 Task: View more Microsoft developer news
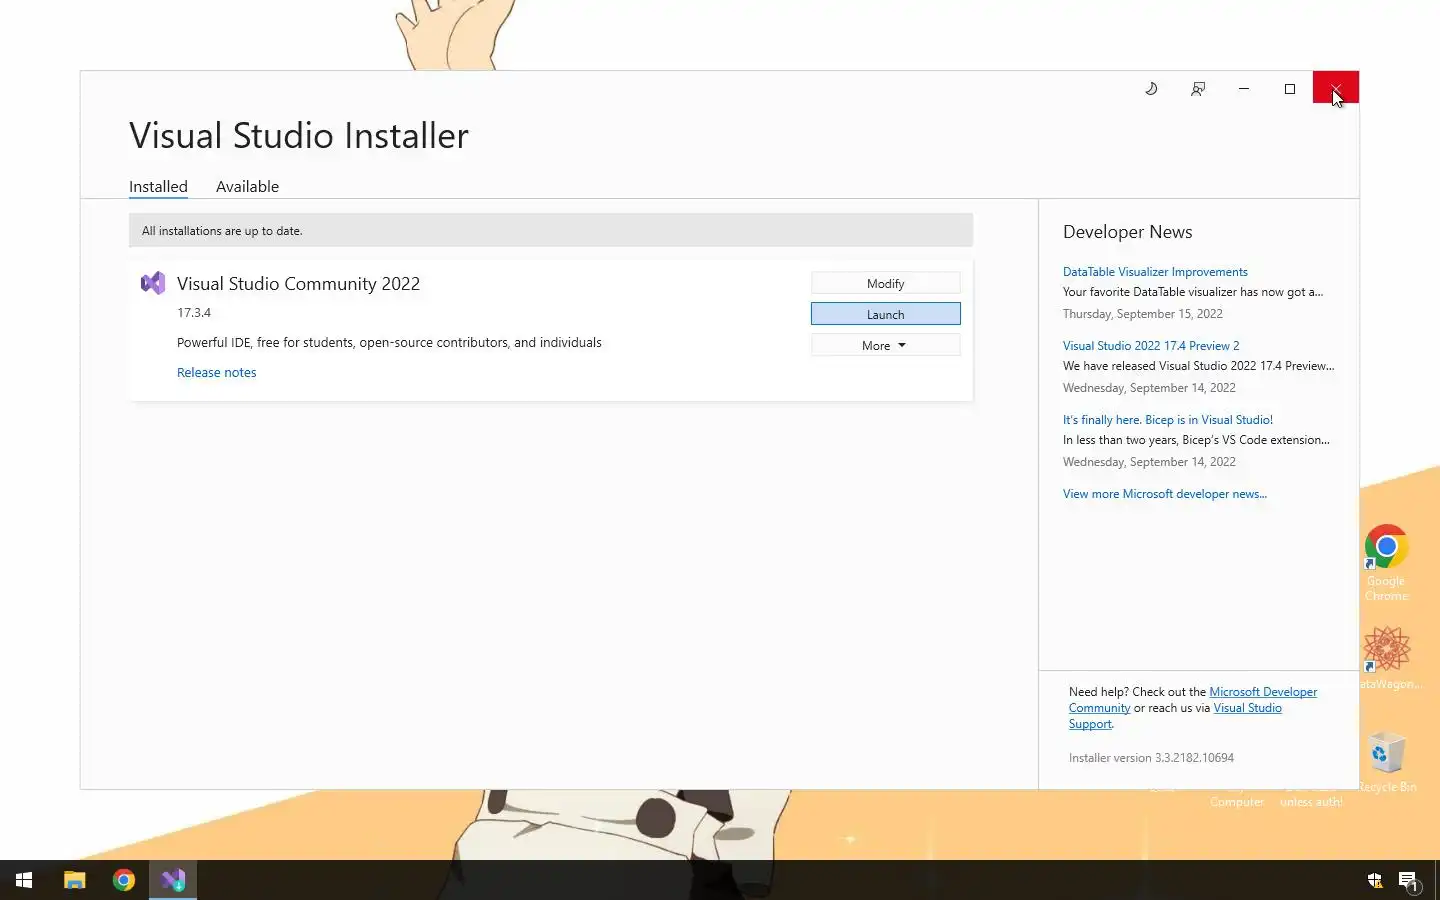coord(1164,494)
